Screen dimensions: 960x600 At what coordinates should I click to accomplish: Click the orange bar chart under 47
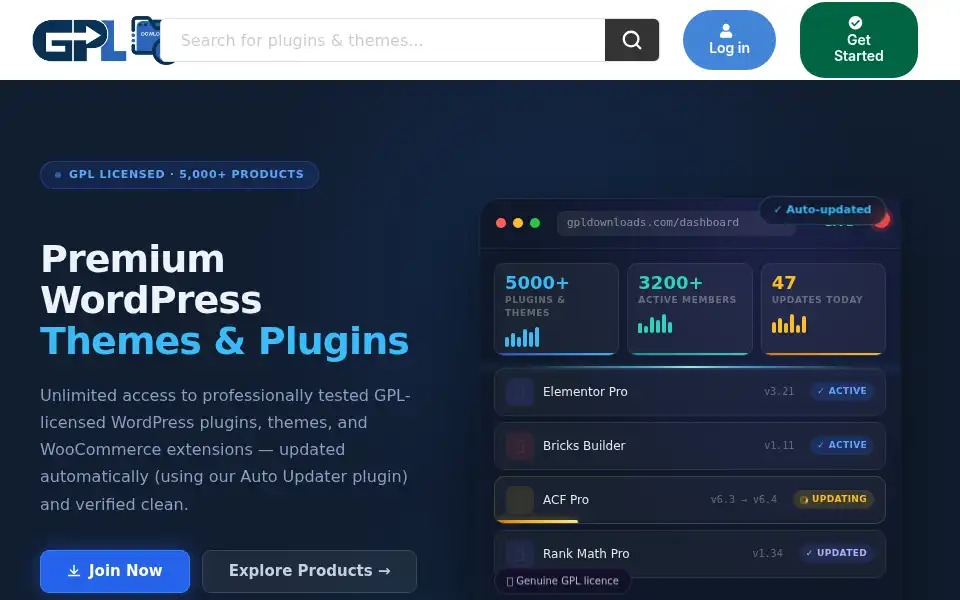coord(789,324)
